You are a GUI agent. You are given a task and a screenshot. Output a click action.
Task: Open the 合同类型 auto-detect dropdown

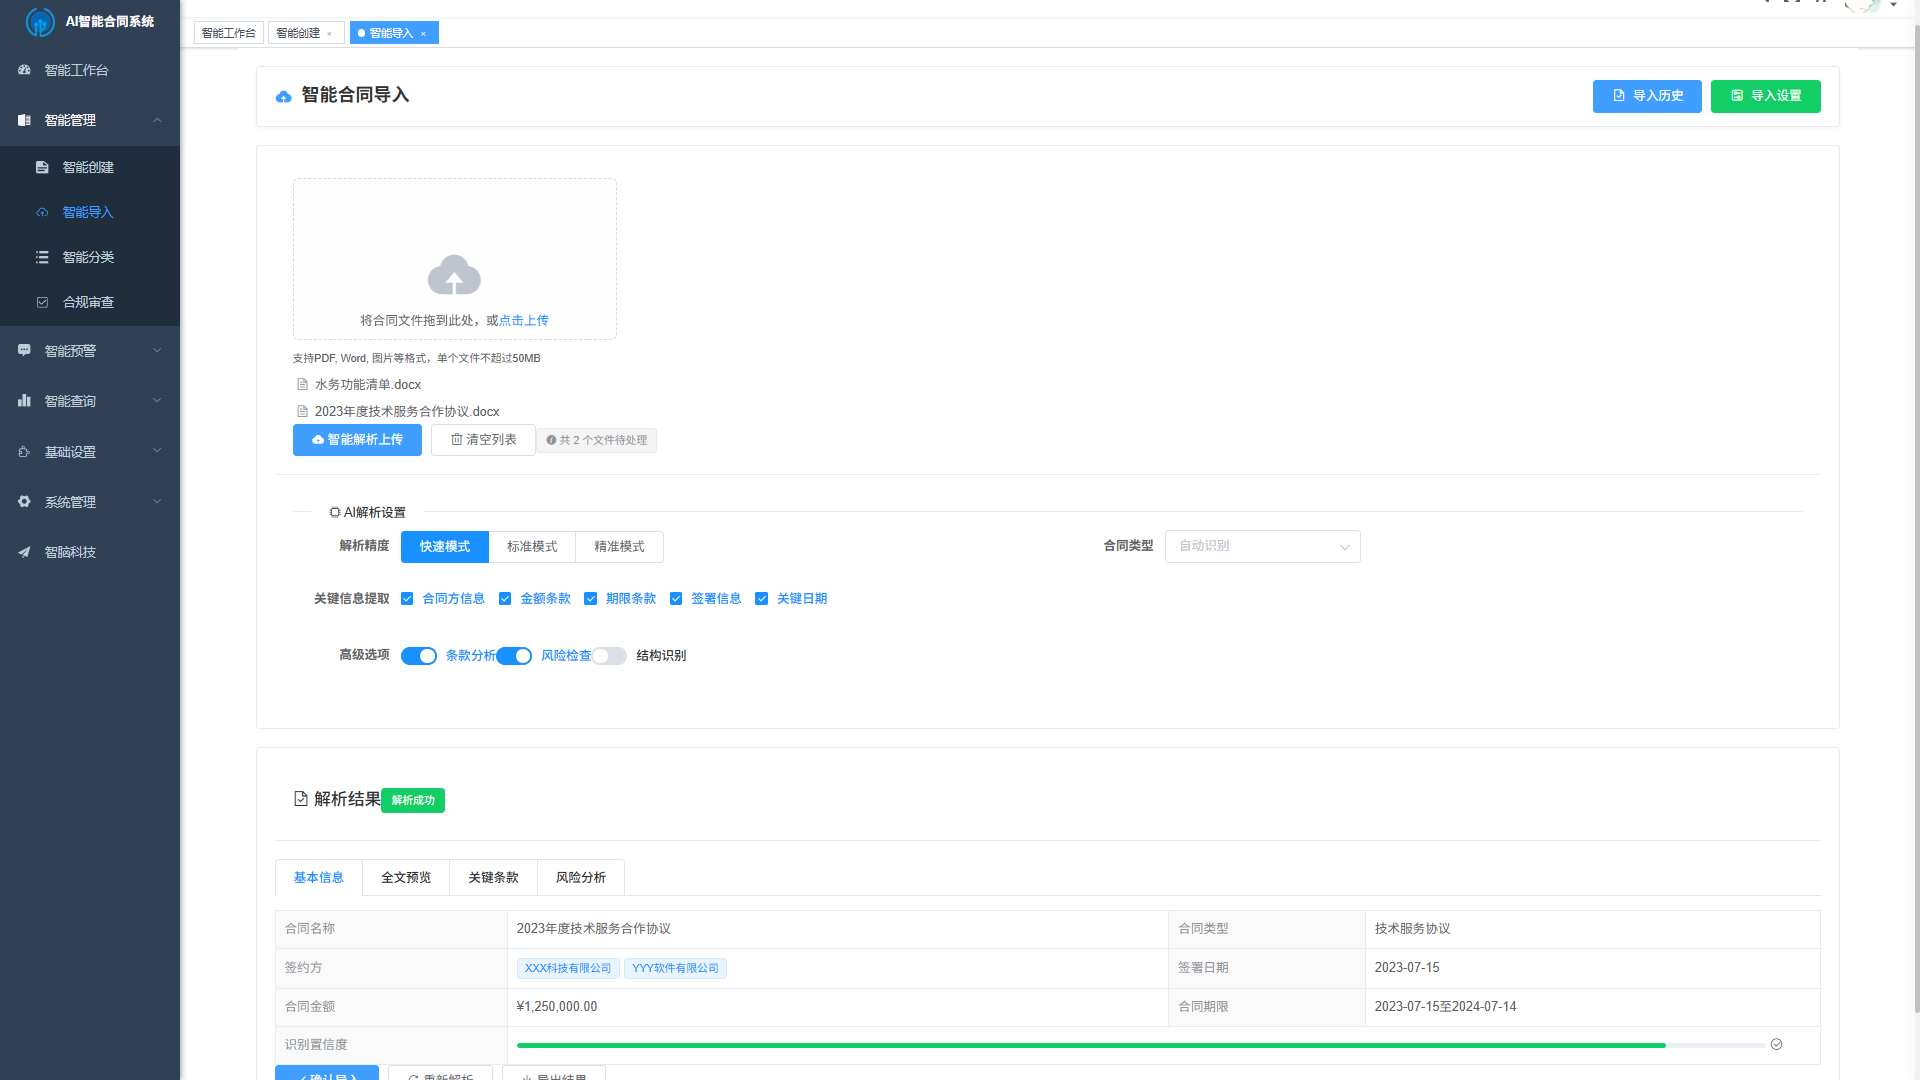click(x=1262, y=546)
